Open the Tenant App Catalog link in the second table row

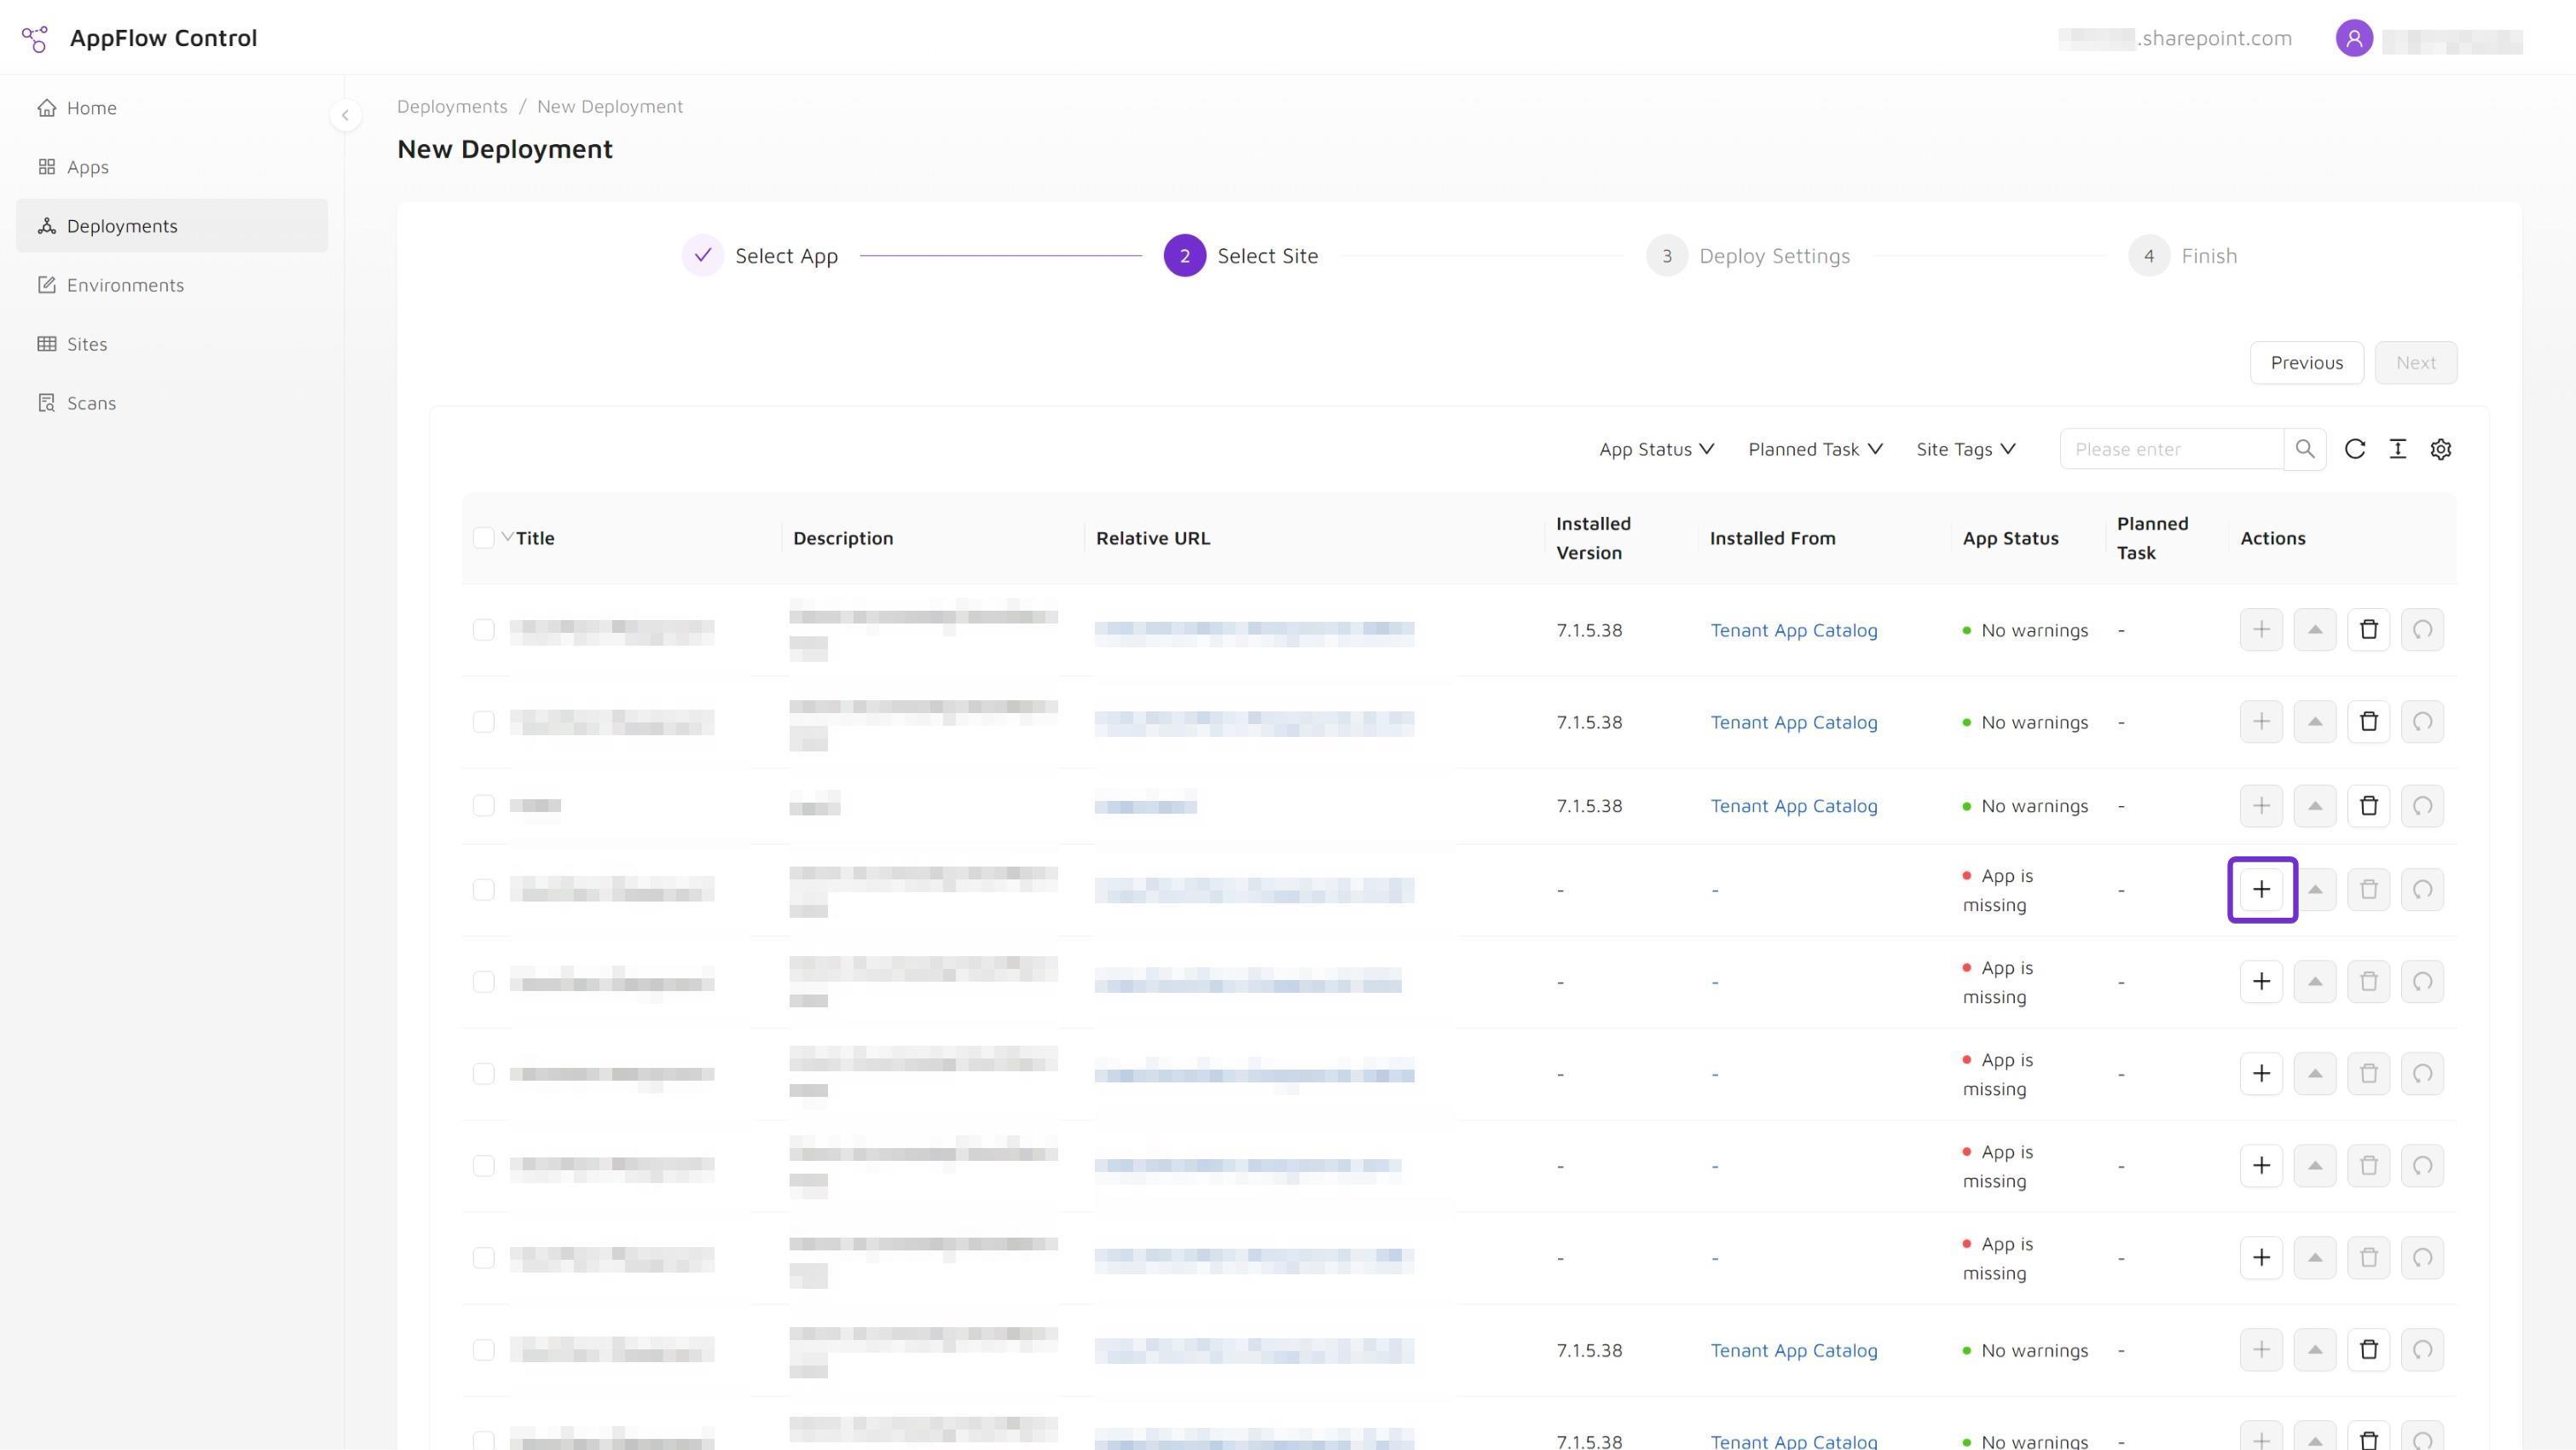pyautogui.click(x=1793, y=722)
